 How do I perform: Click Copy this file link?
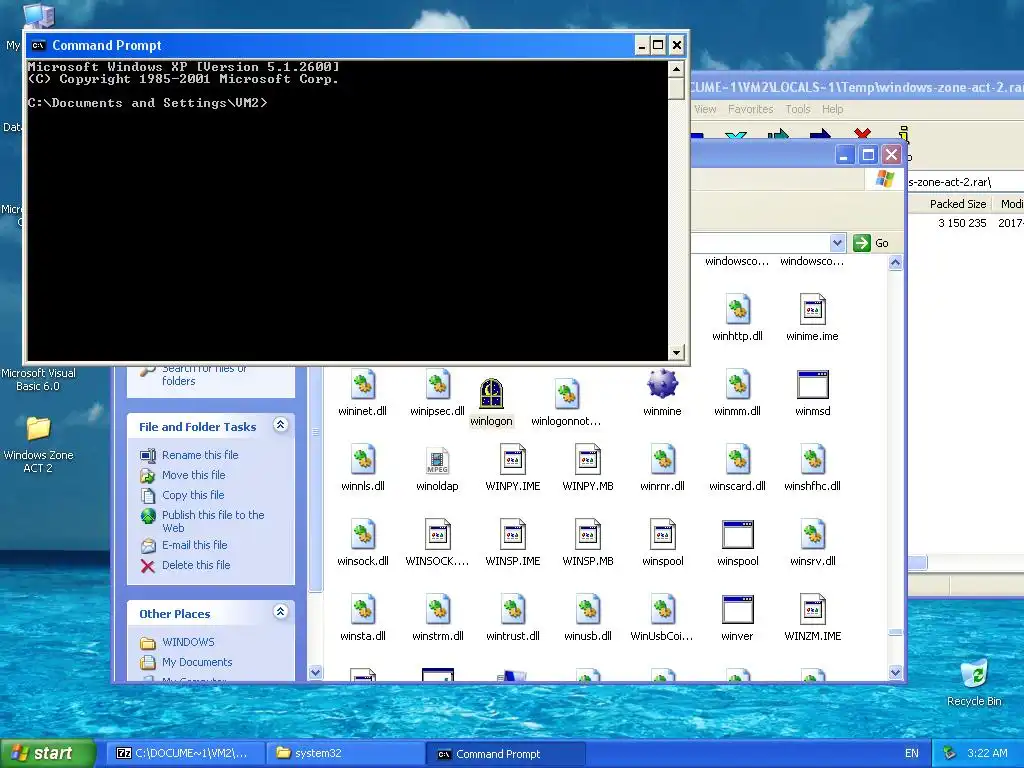click(x=193, y=495)
